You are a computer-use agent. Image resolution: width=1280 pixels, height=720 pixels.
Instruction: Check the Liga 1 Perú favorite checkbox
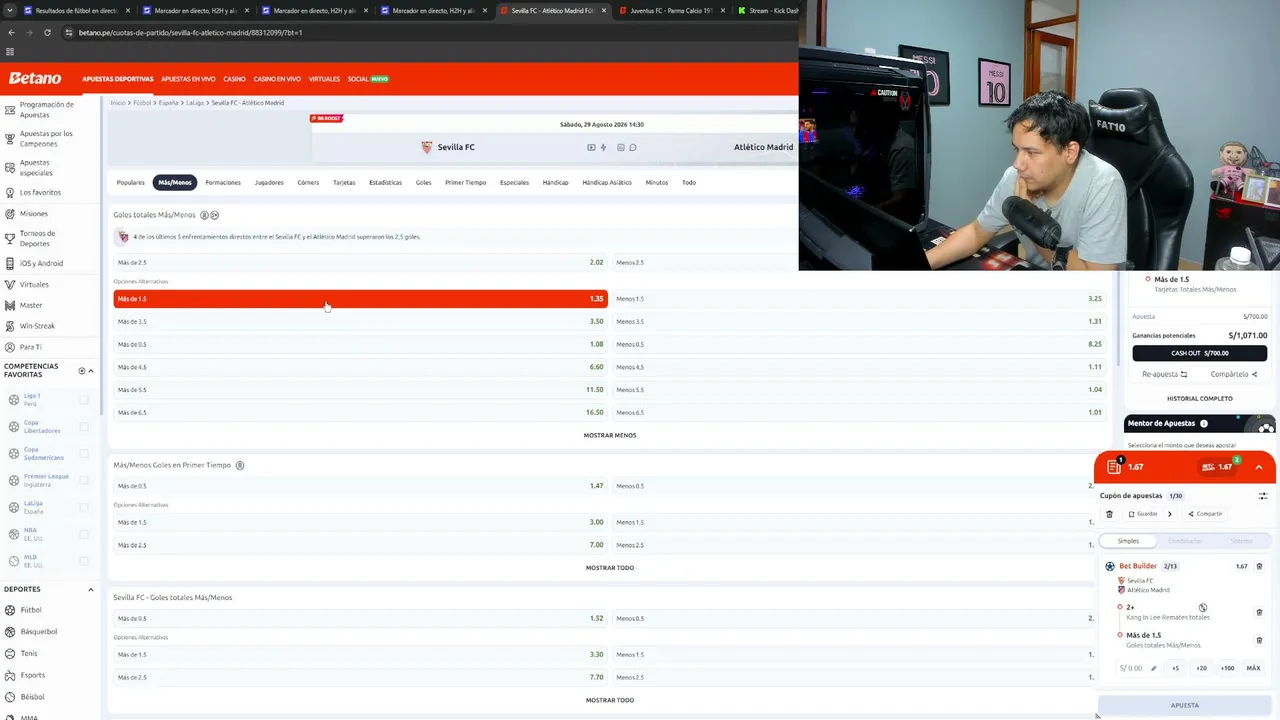tap(84, 400)
